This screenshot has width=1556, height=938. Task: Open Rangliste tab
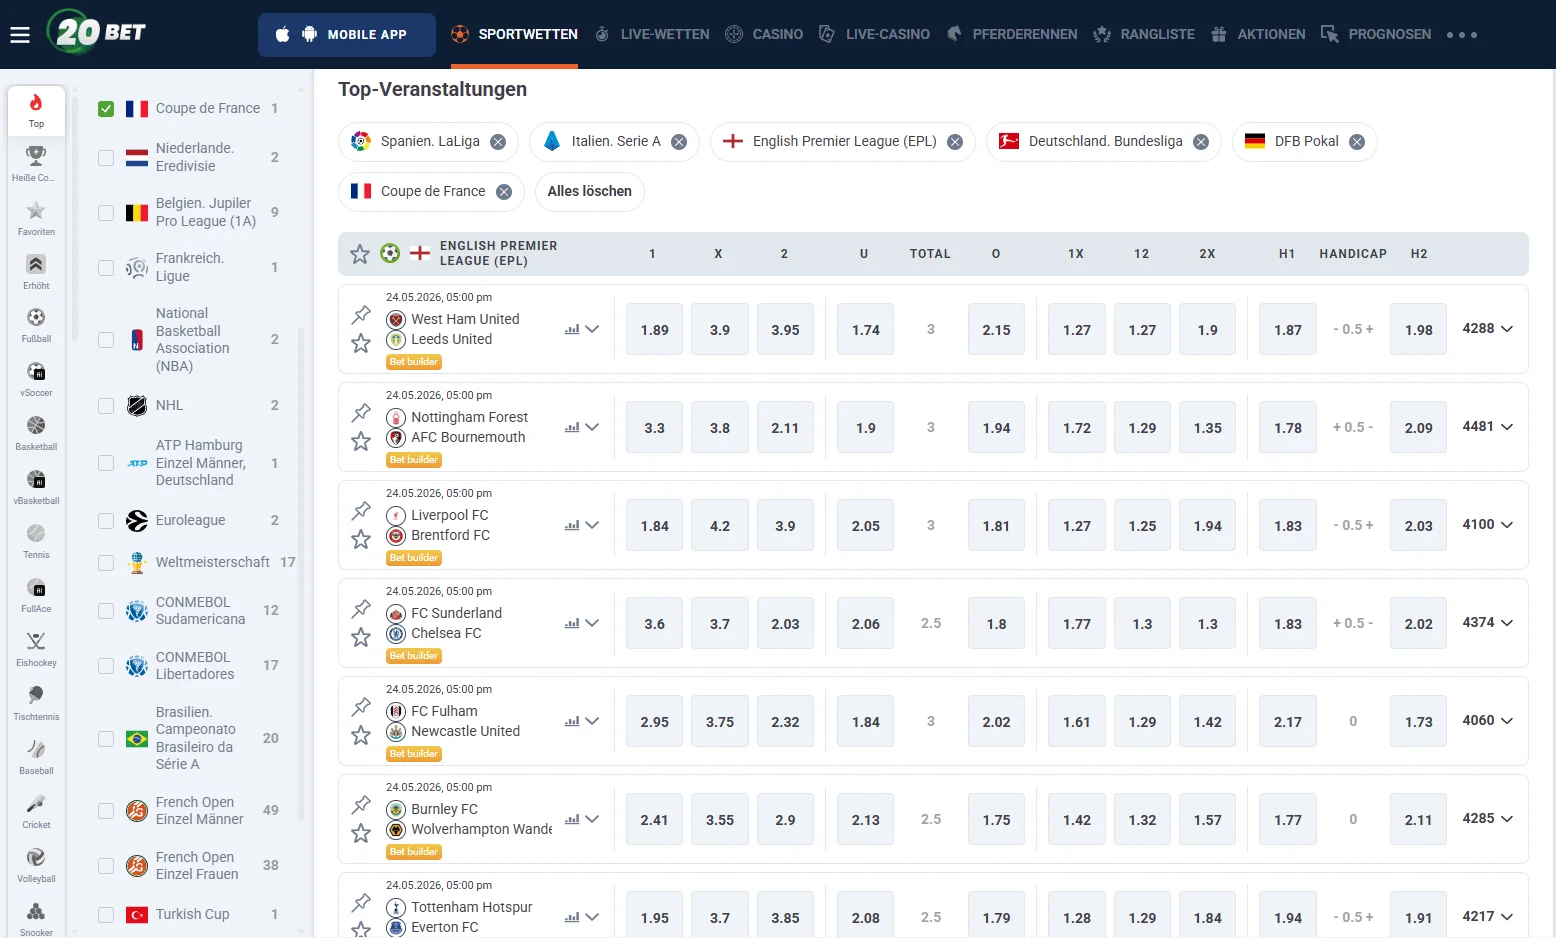(x=1144, y=34)
